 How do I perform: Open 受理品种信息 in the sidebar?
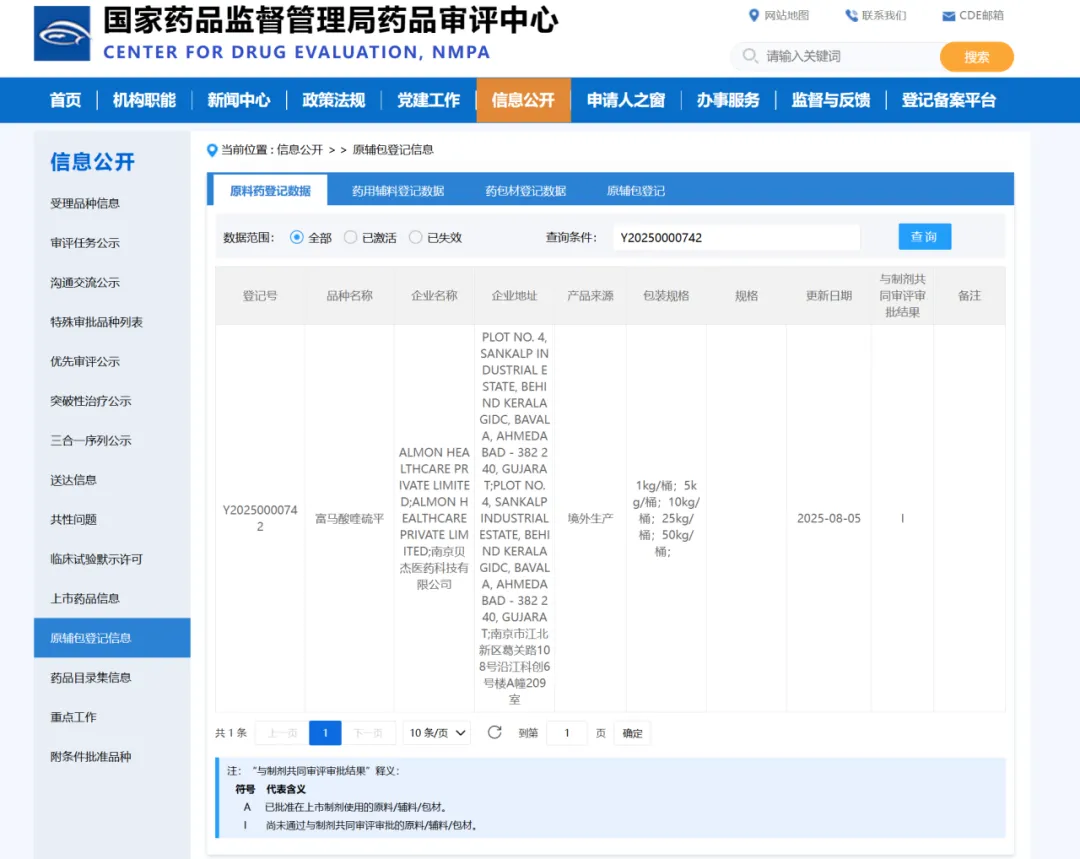click(85, 203)
